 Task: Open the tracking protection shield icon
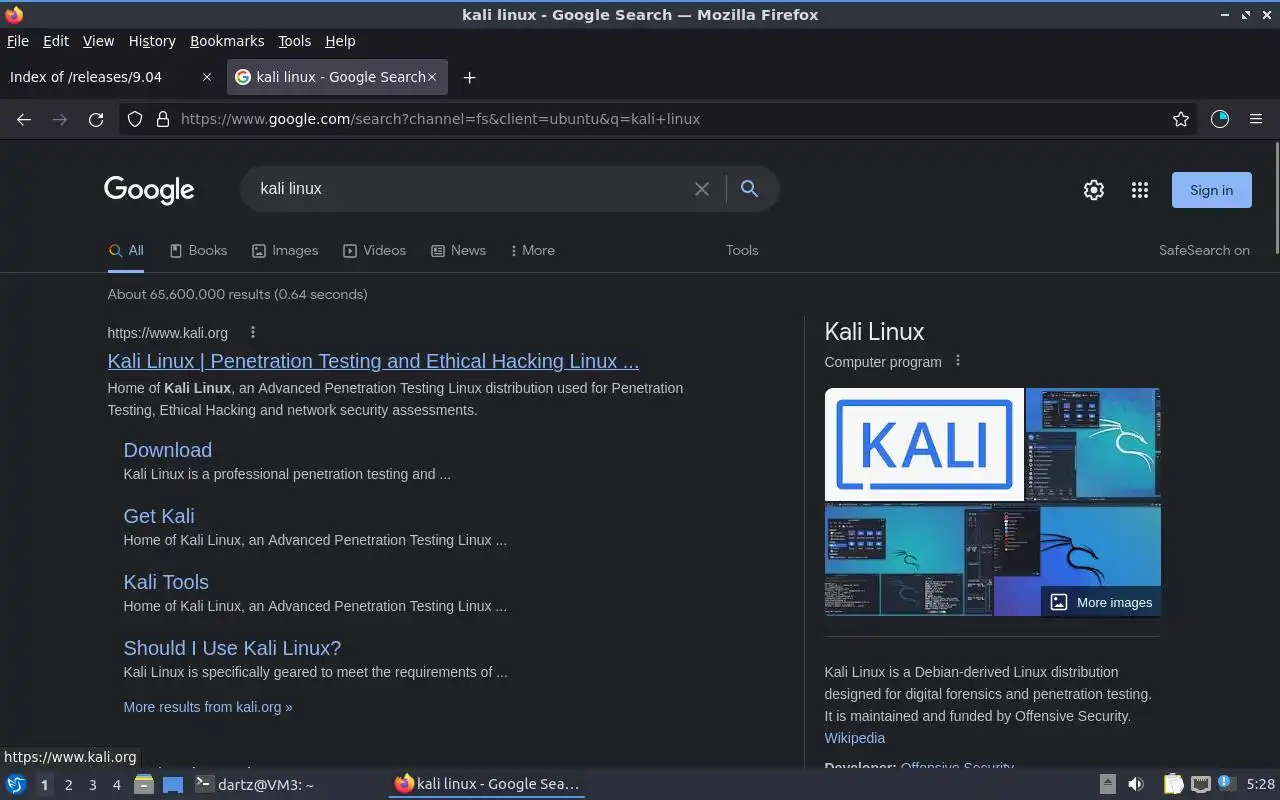point(135,119)
